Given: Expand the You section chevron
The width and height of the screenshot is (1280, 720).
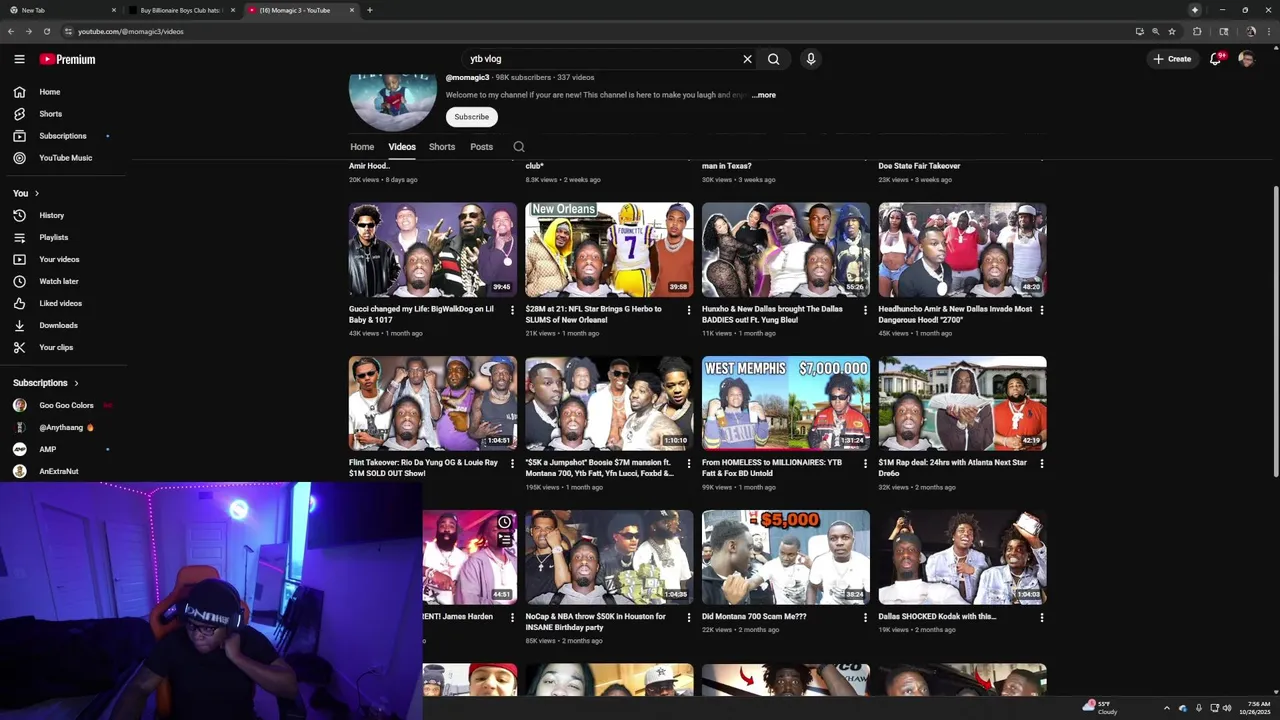Looking at the screenshot, I should point(37,193).
